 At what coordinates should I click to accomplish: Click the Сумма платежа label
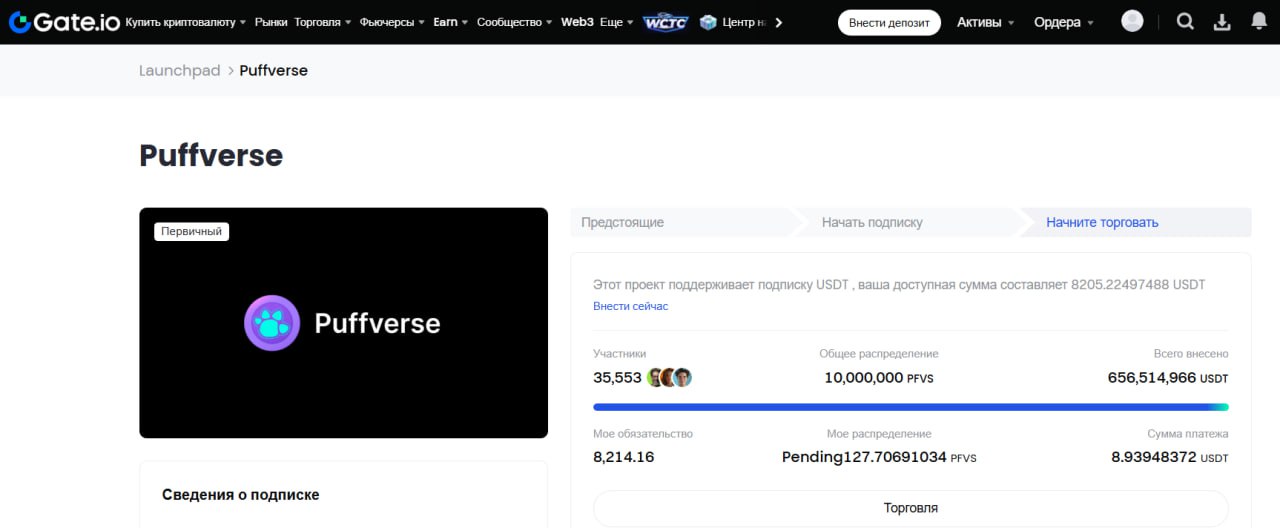(1188, 434)
